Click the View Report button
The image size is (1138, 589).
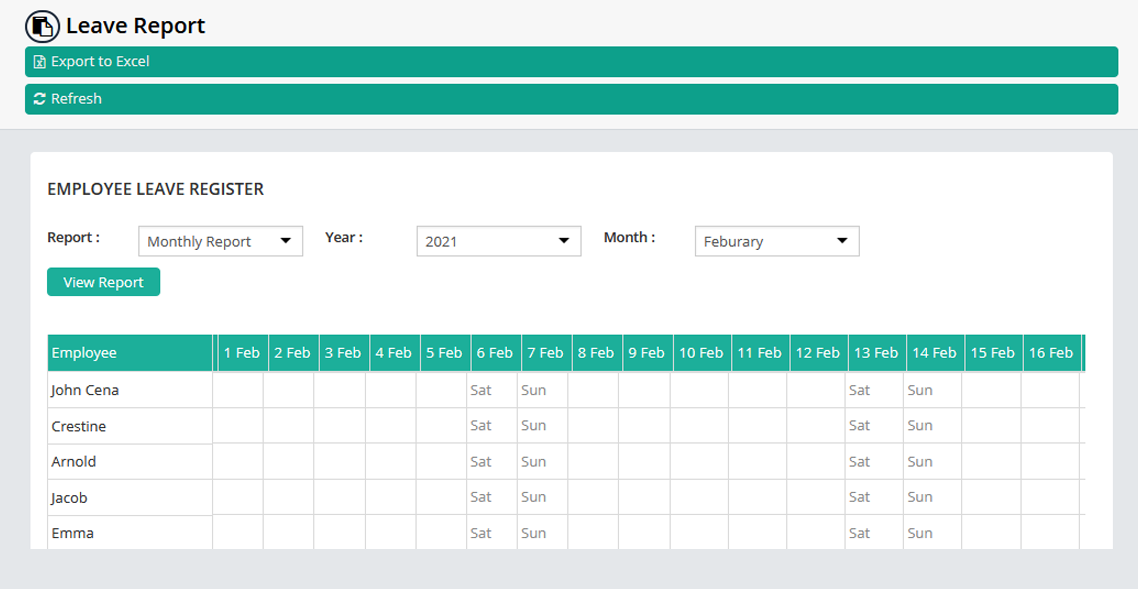tap(103, 282)
